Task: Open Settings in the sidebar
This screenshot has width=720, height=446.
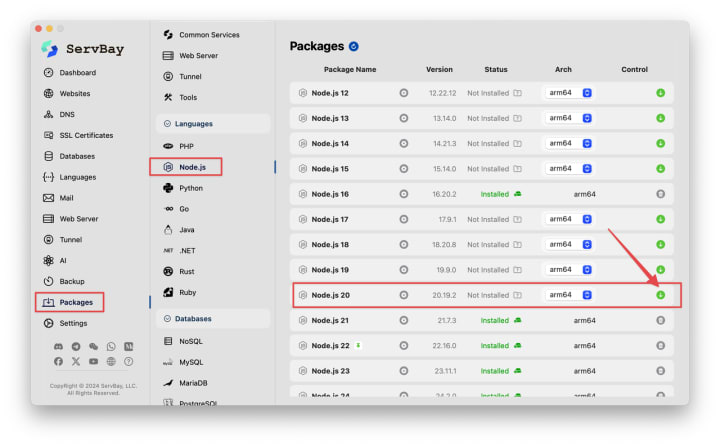Action: click(65, 323)
